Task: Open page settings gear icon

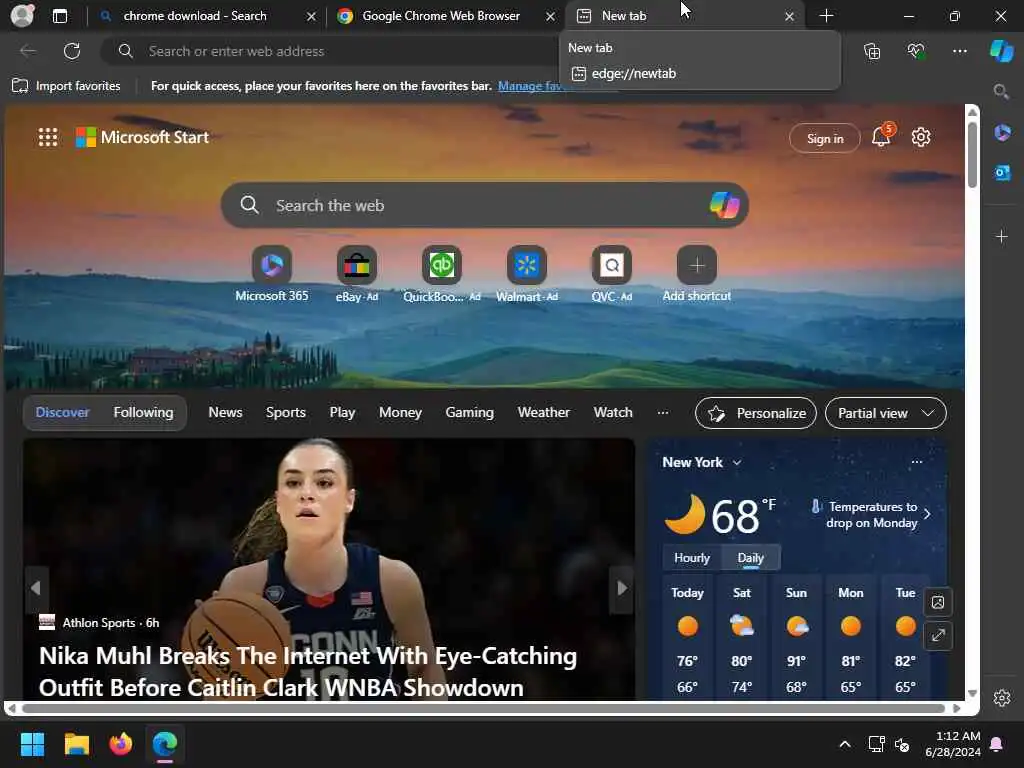Action: pyautogui.click(x=921, y=137)
